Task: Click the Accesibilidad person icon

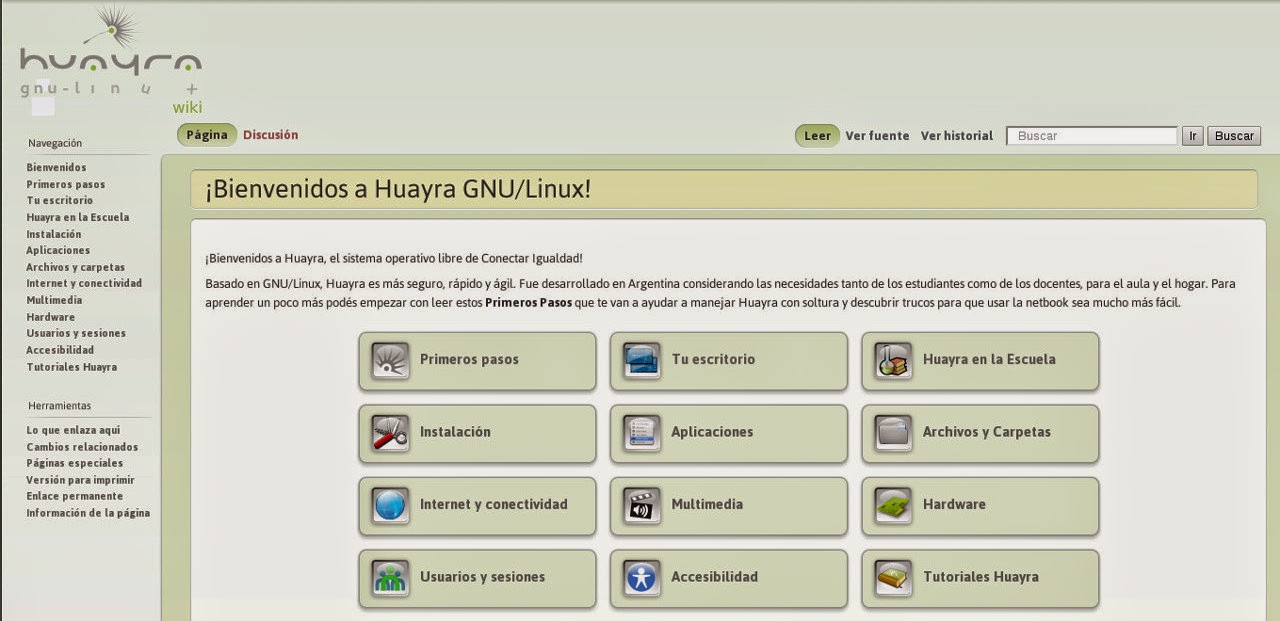Action: 641,577
